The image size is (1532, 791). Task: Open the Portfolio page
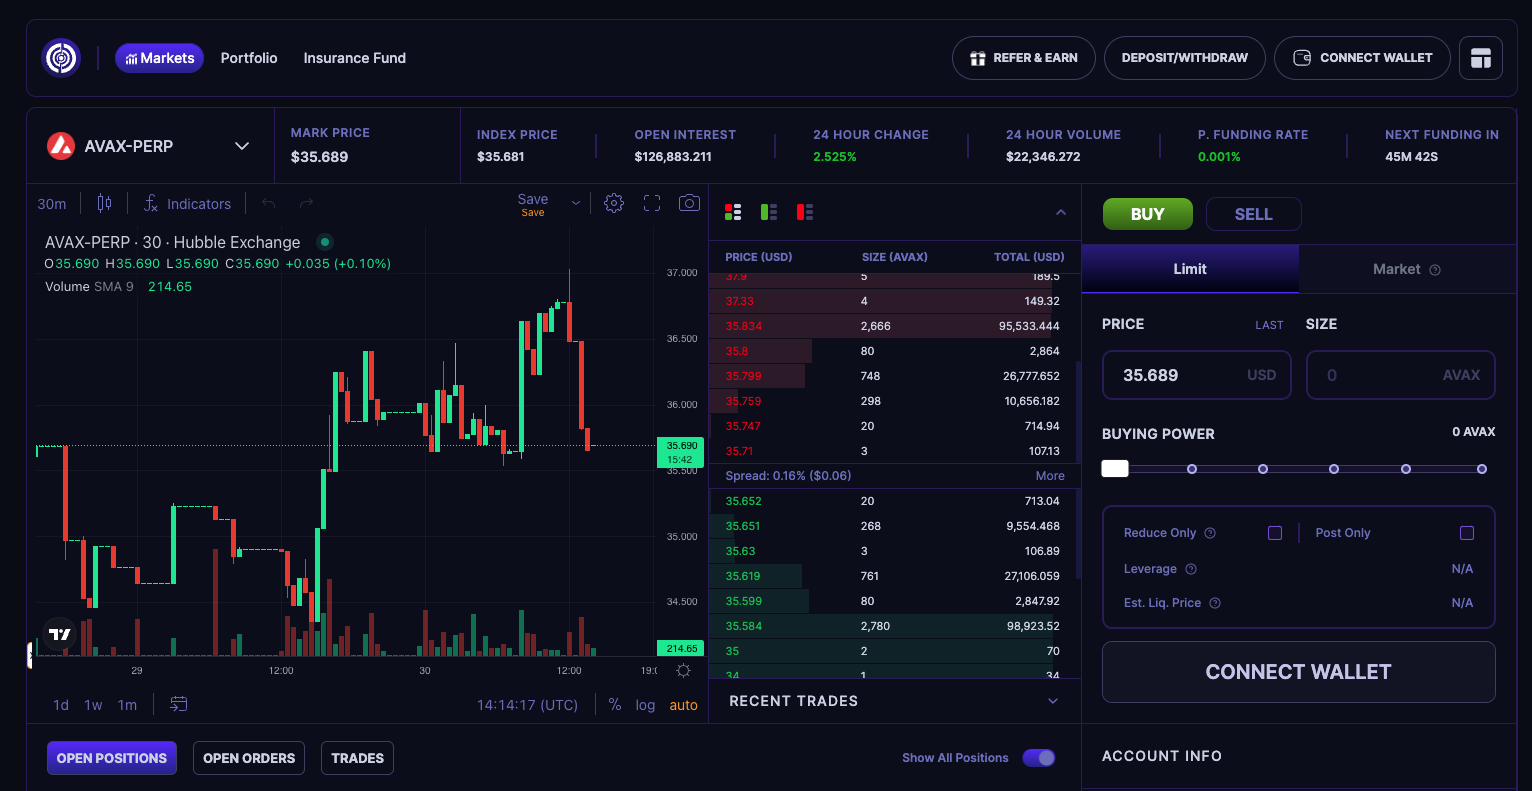click(249, 58)
